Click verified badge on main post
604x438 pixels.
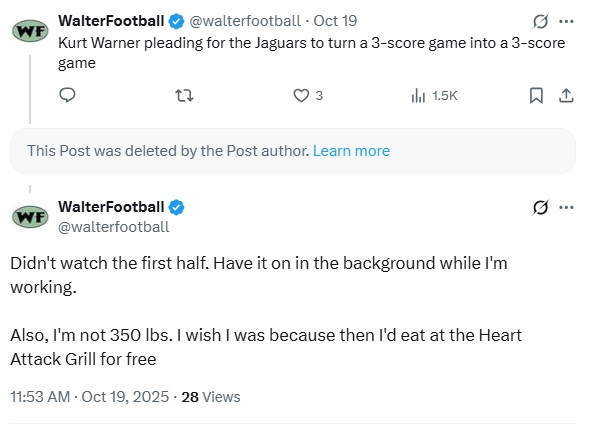177,207
